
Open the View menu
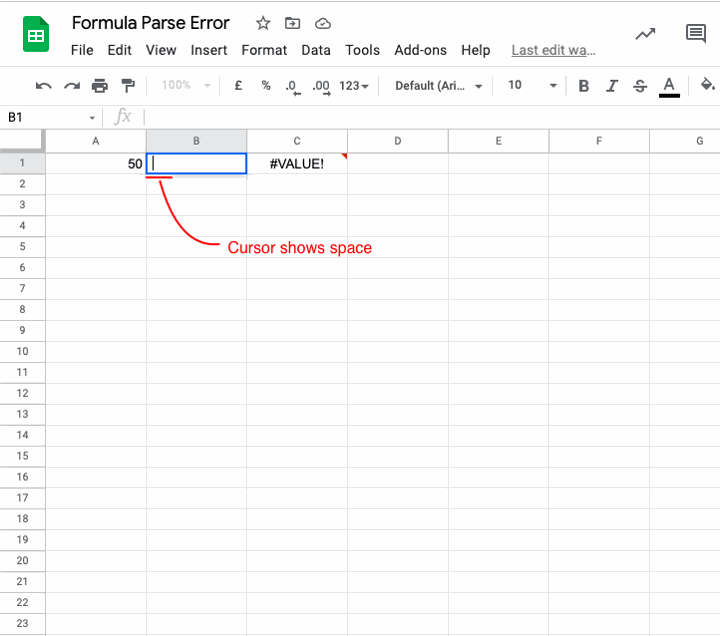pyautogui.click(x=161, y=50)
